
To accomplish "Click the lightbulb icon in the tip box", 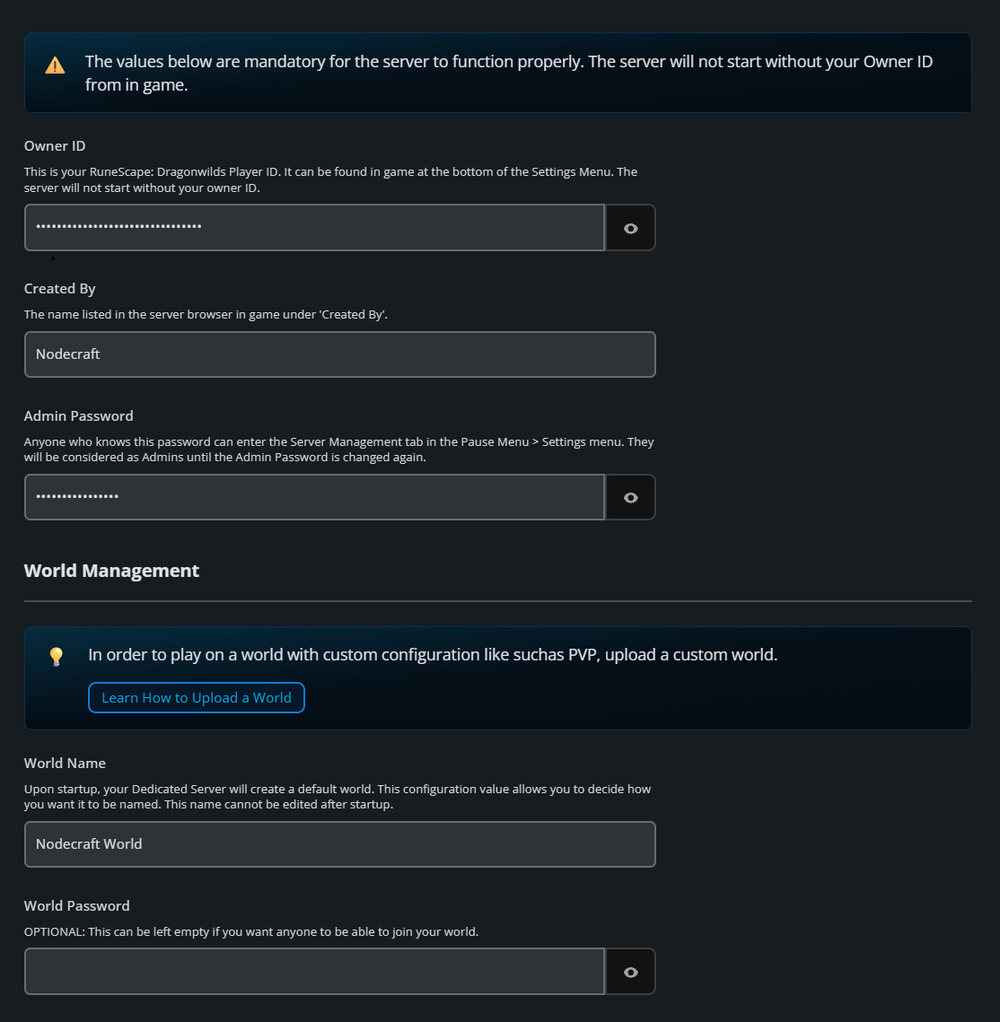I will [x=56, y=657].
